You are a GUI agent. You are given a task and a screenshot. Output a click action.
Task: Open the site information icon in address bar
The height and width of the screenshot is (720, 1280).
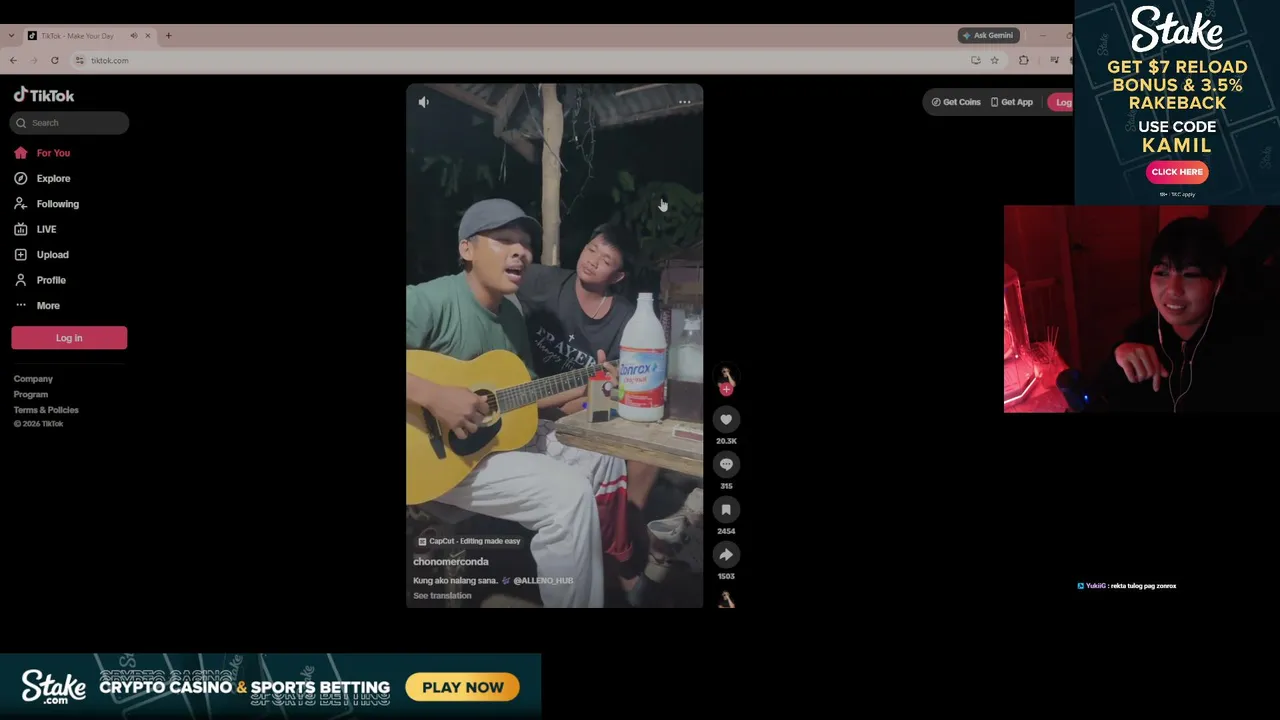click(79, 60)
